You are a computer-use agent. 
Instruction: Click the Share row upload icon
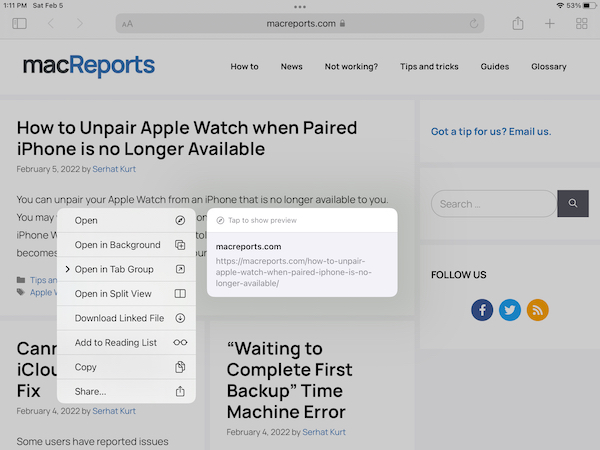[x=180, y=391]
